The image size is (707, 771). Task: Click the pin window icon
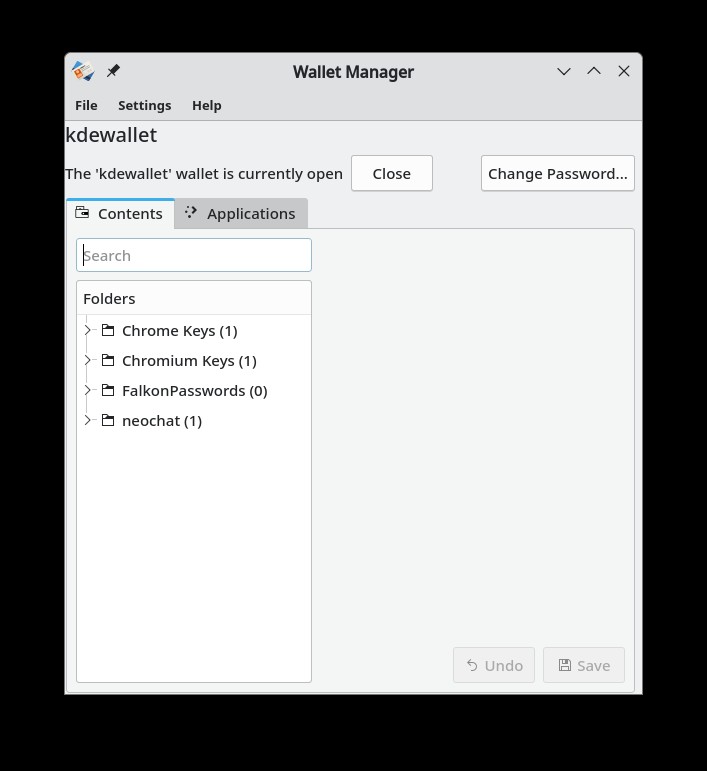point(113,71)
